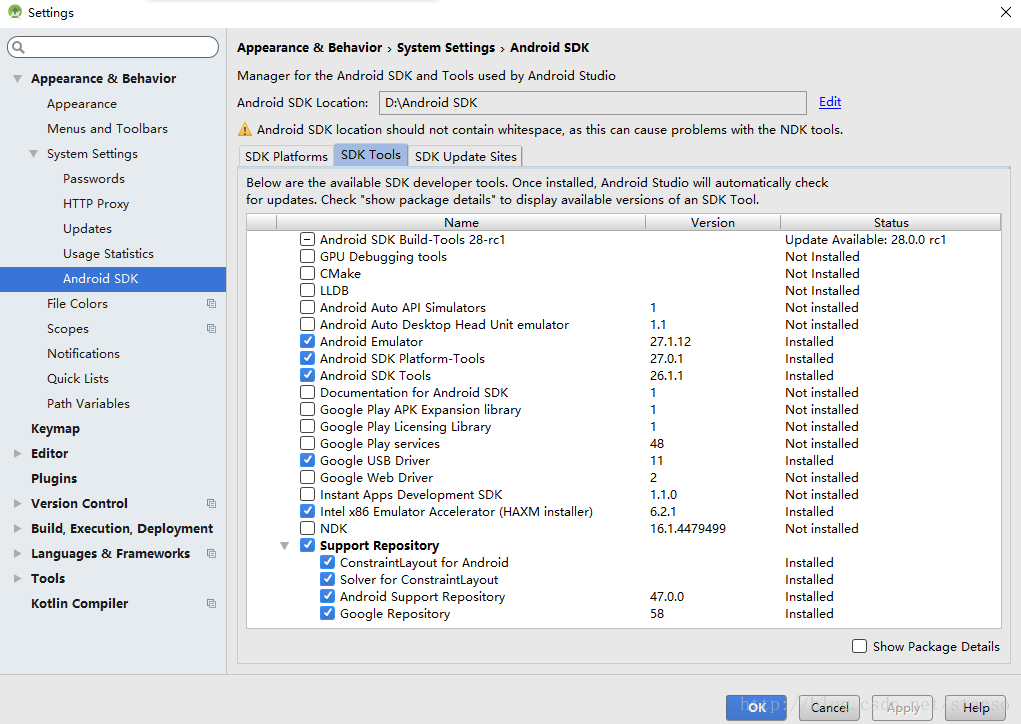Click the project-level icon next to File Colors

pyautogui.click(x=212, y=303)
